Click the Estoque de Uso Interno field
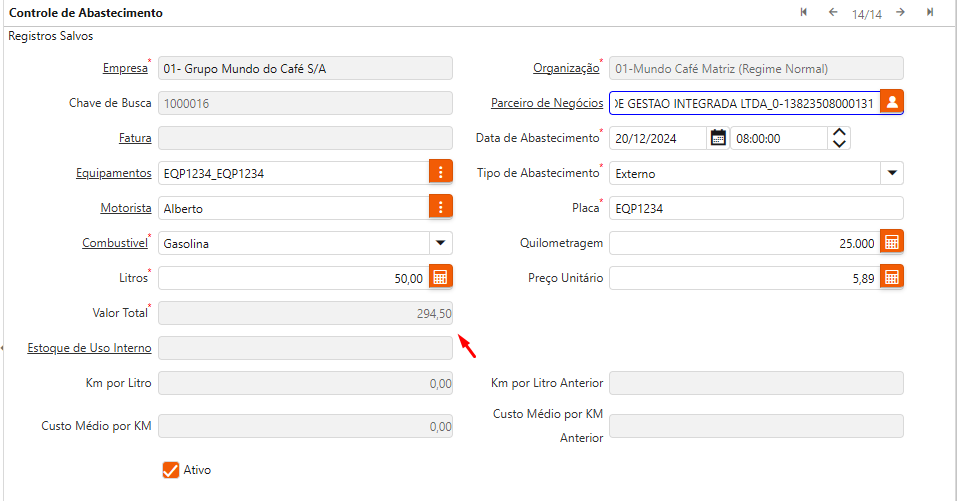957x501 pixels. tap(305, 348)
